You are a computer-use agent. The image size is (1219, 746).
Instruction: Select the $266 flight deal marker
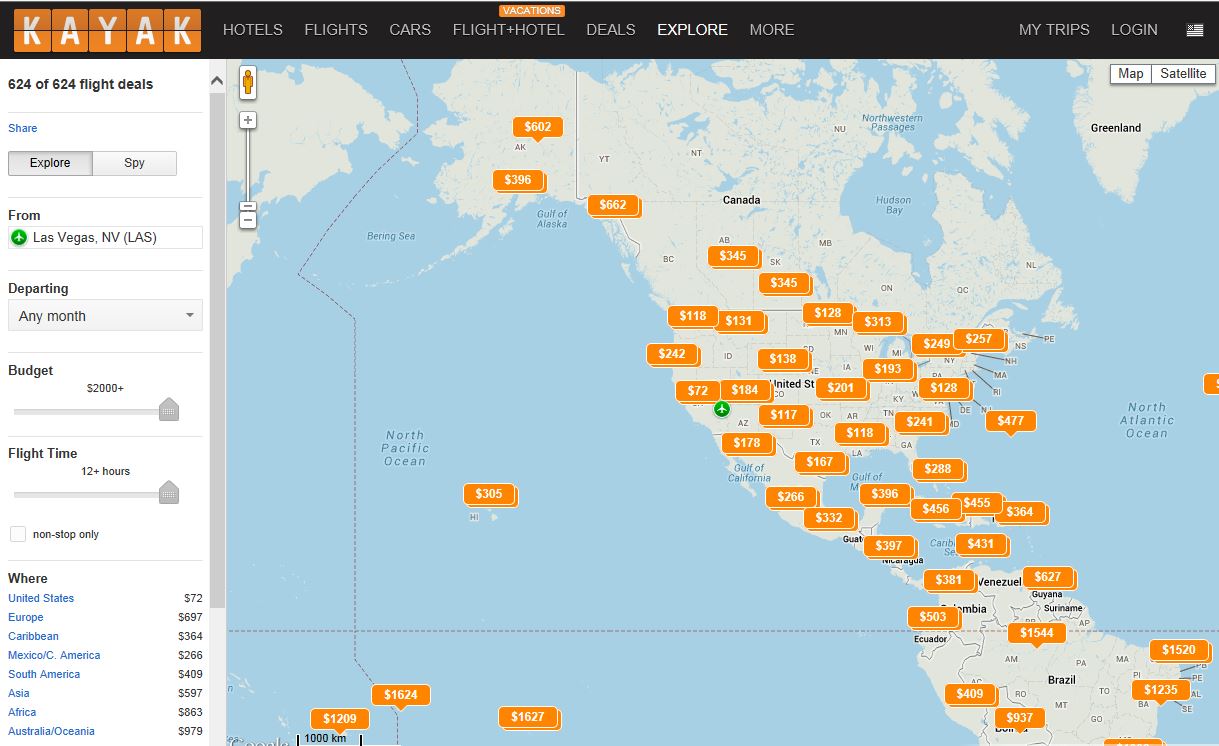791,497
